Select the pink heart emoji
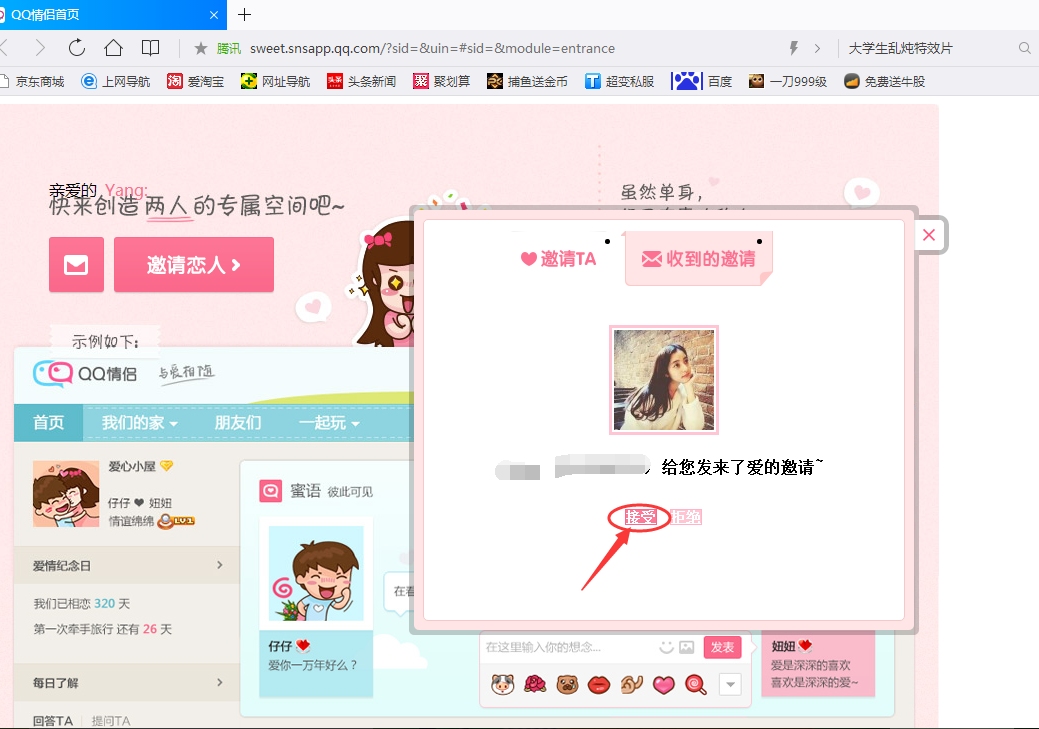Viewport: 1039px width, 729px height. (x=663, y=684)
